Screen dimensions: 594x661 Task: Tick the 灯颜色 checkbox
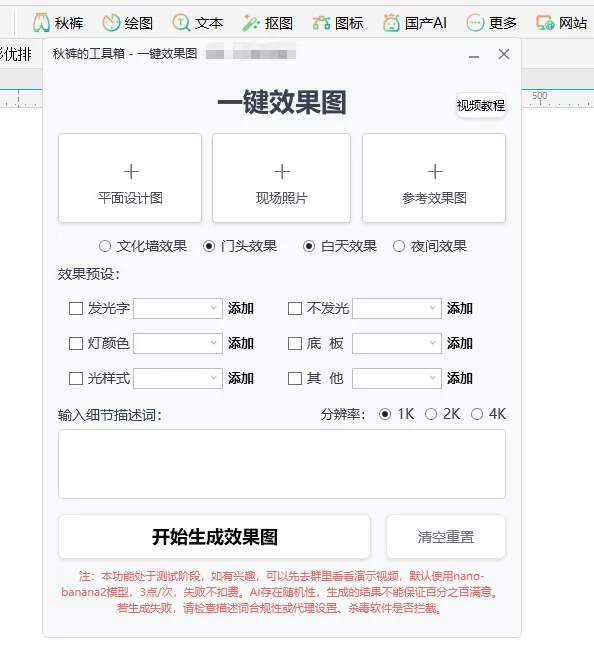[x=76, y=344]
